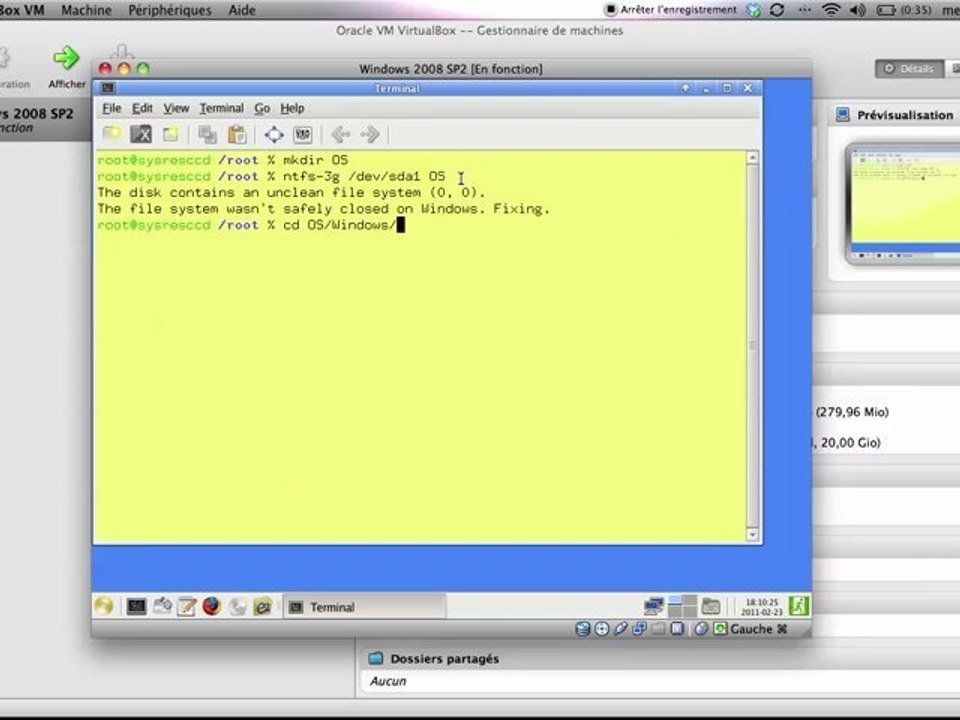Image resolution: width=960 pixels, height=720 pixels.
Task: Click the 'mkdir OS' command line
Action: click(x=315, y=160)
